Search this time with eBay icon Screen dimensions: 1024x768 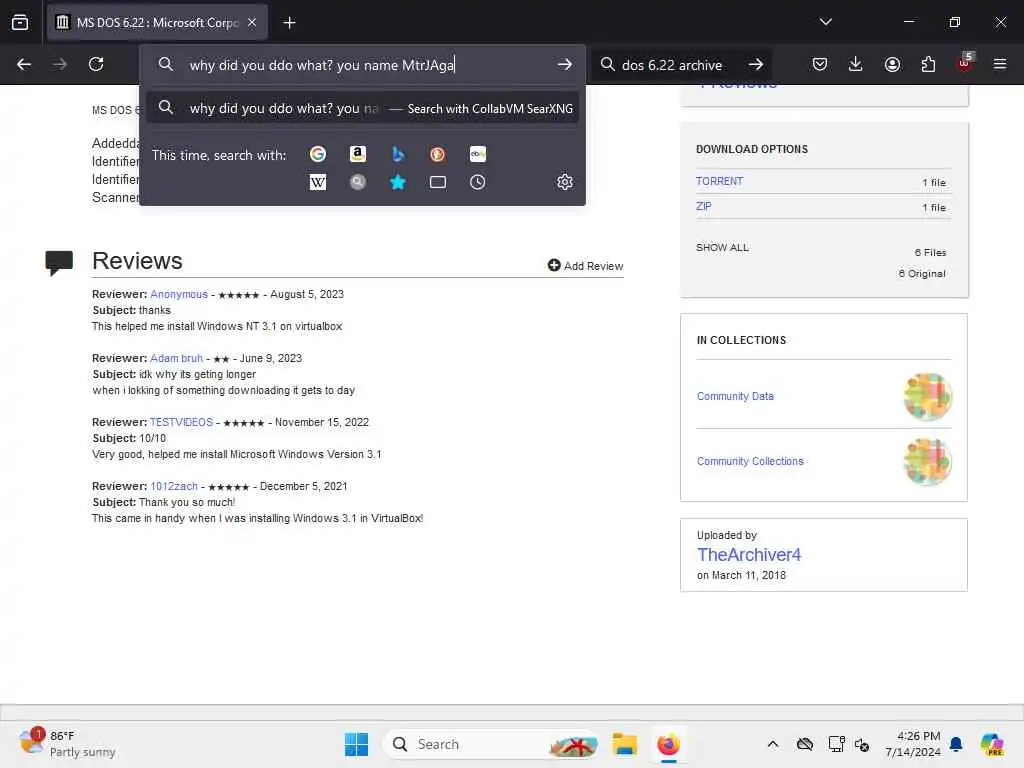pyautogui.click(x=477, y=154)
